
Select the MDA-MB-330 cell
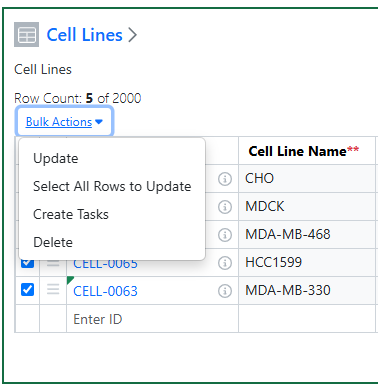click(x=307, y=291)
